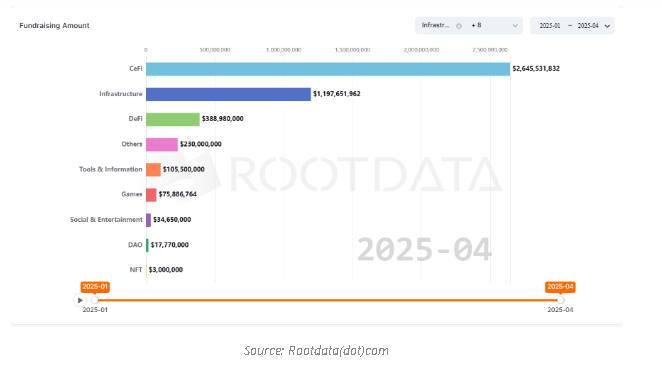Click the left timeline slider handle
662x370 pixels.
pos(95,300)
